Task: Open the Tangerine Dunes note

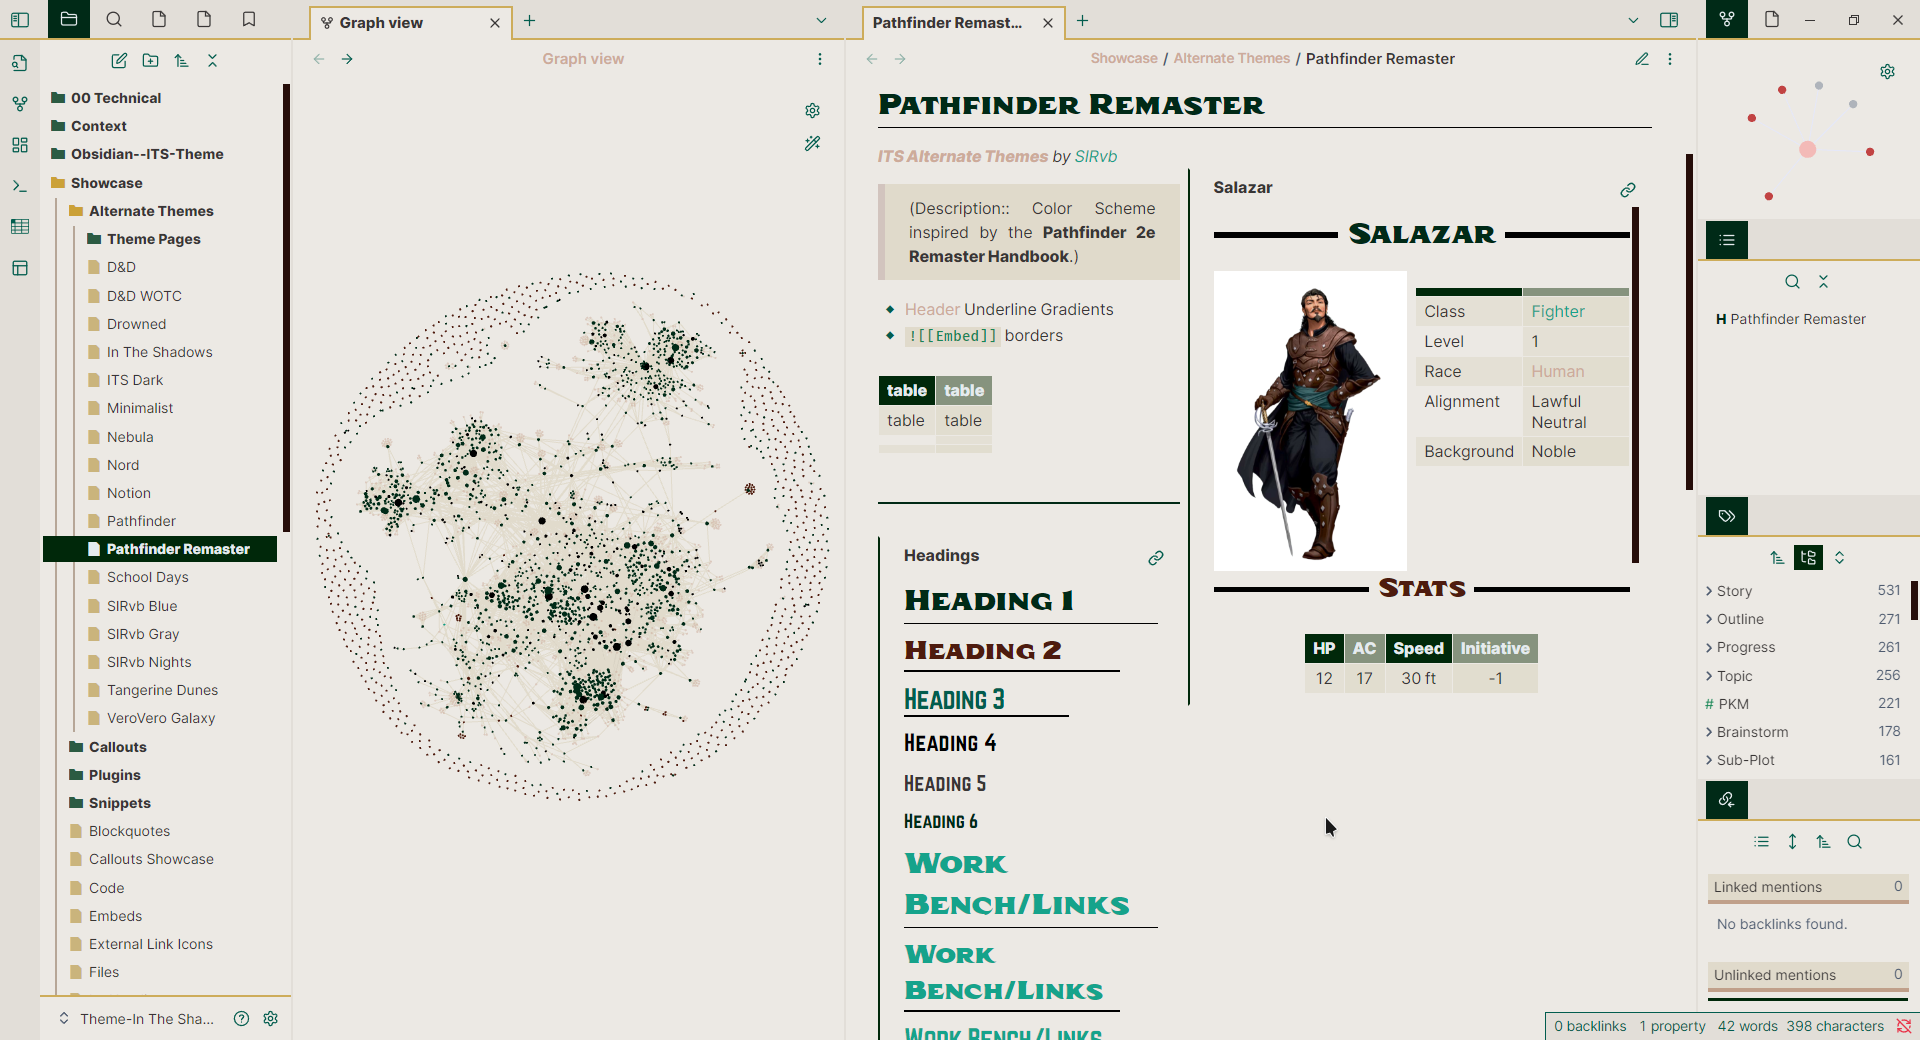Action: (162, 690)
